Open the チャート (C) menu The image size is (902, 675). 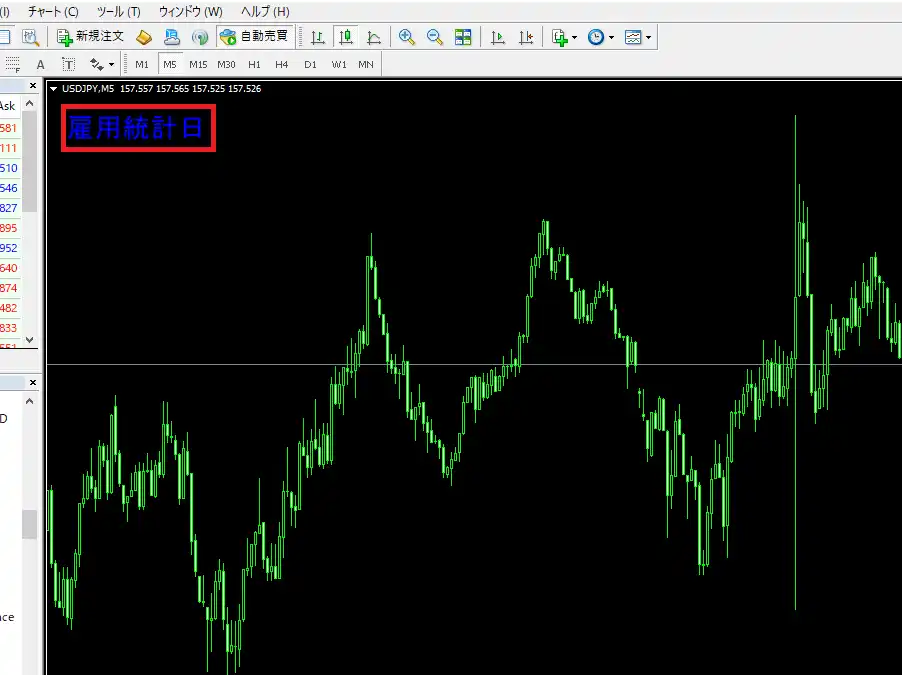(x=53, y=12)
